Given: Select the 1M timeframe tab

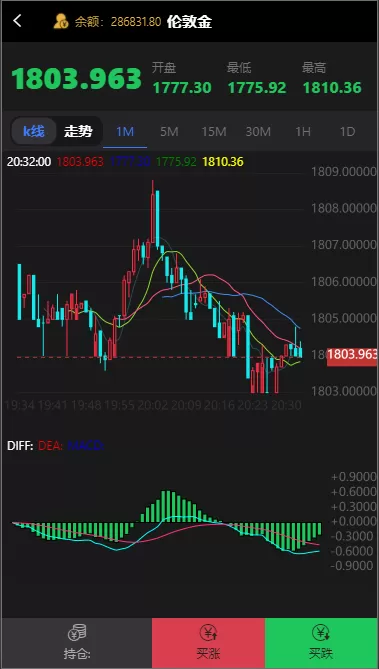Looking at the screenshot, I should (125, 132).
